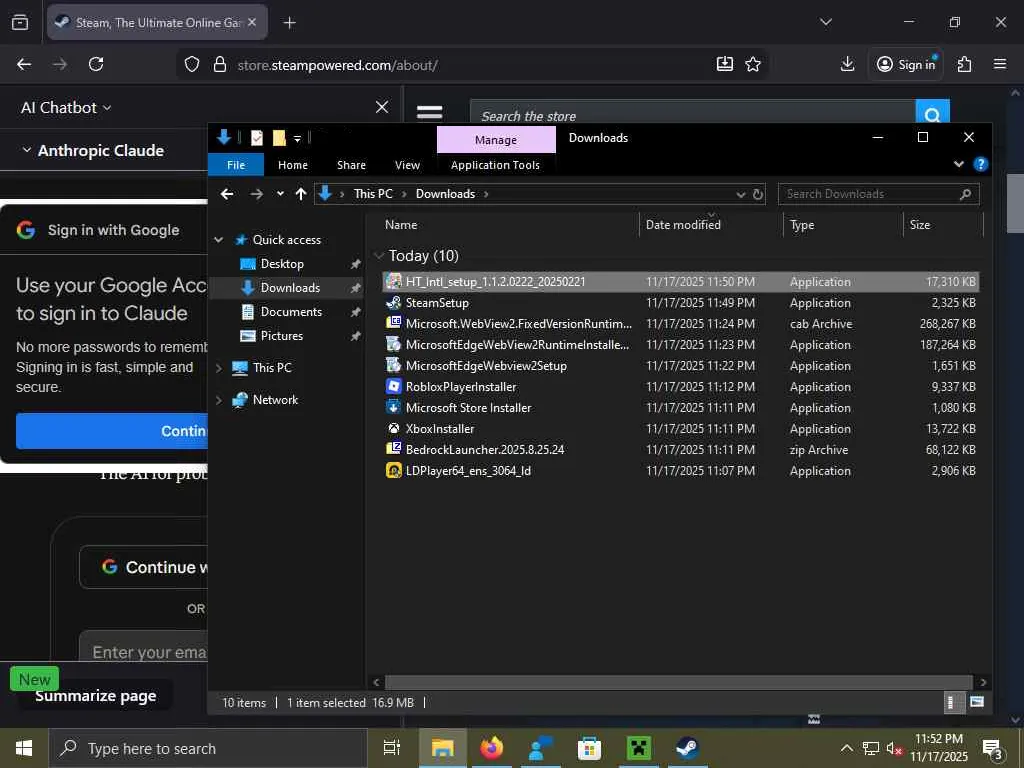Click New Folder icon in Explorer title bar
The width and height of the screenshot is (1024, 768).
(x=279, y=138)
